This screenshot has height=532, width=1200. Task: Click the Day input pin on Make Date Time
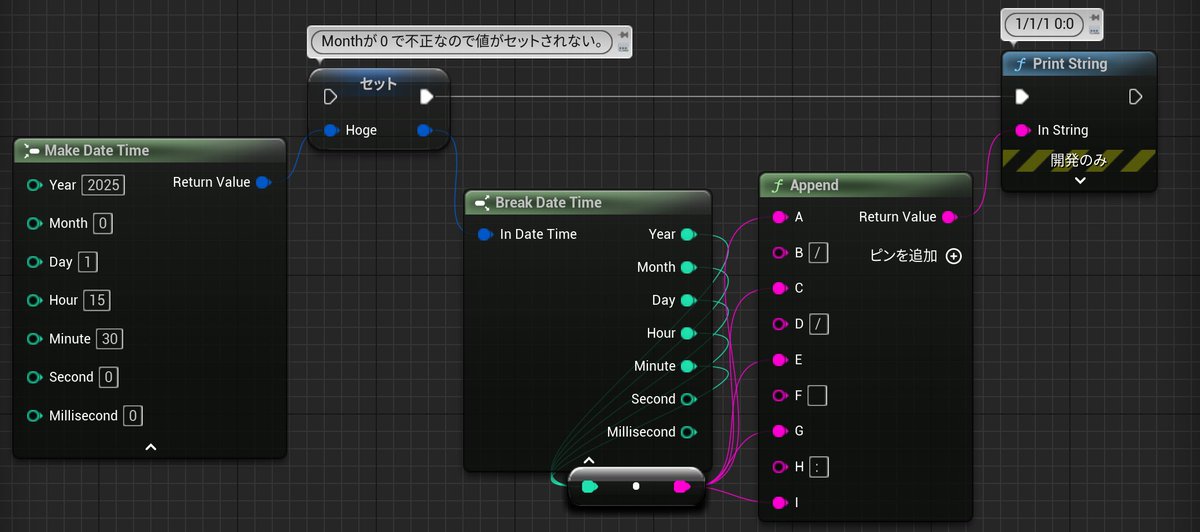pyautogui.click(x=34, y=262)
